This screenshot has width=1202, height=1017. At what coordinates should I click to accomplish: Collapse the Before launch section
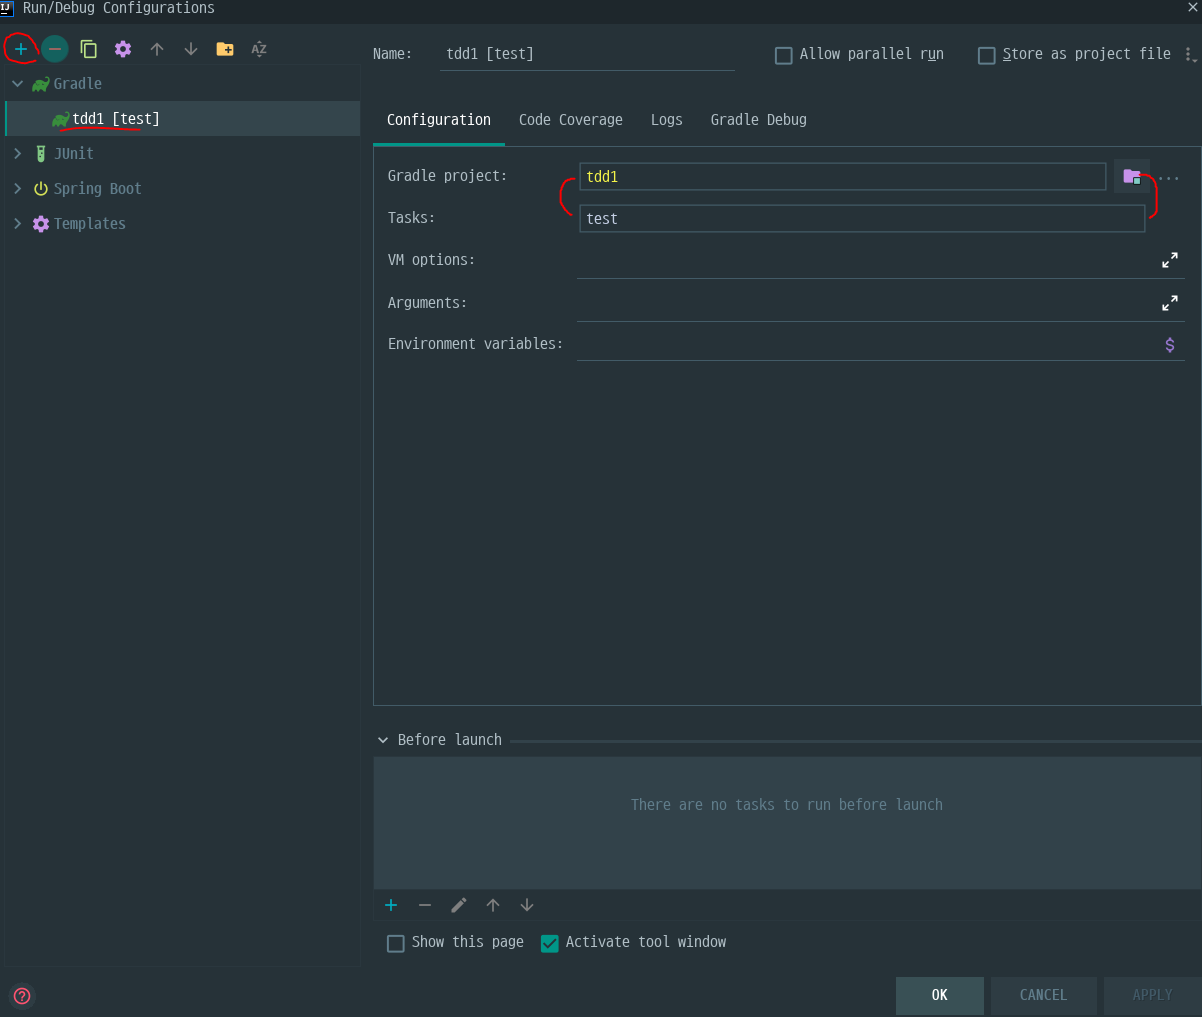(383, 741)
